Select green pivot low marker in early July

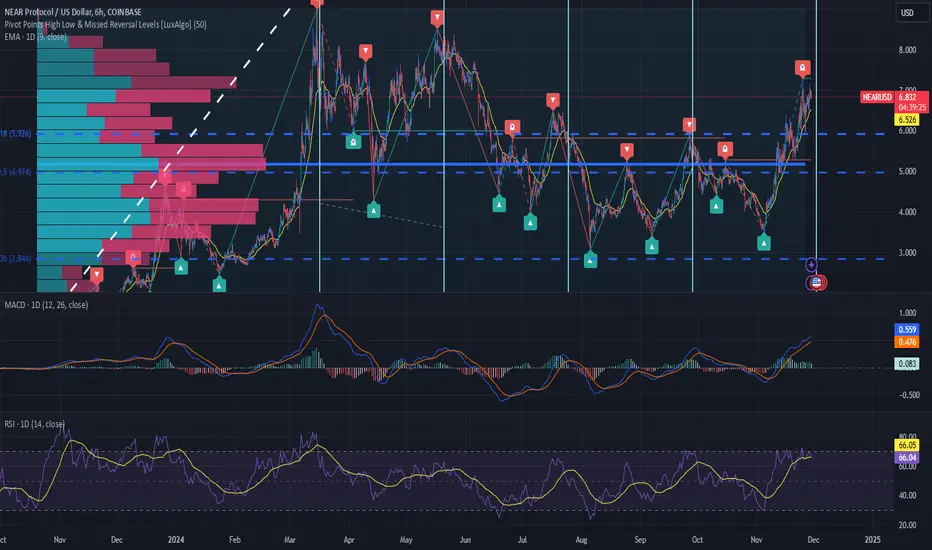point(530,222)
